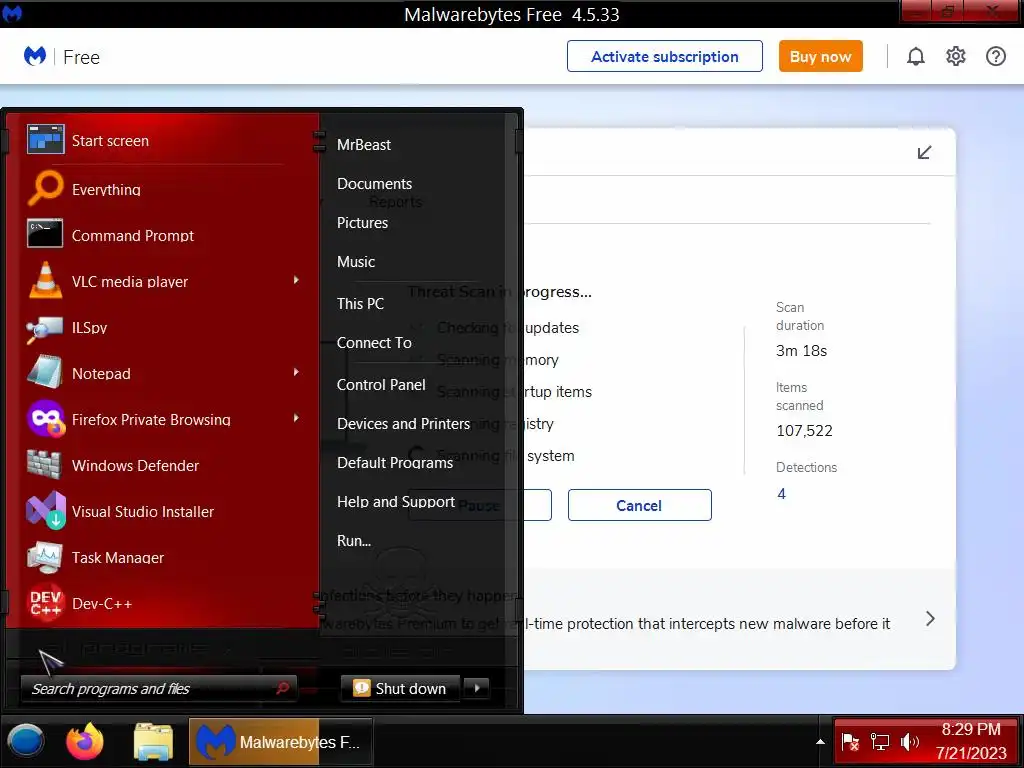Switch to Malwarebytes taskbar button

point(281,742)
